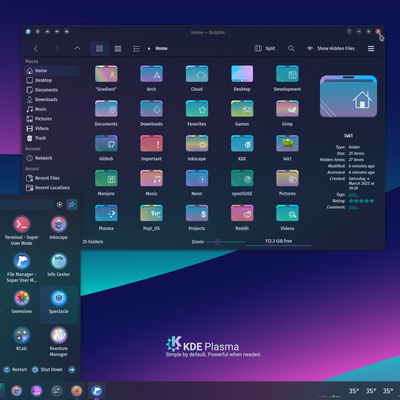Viewport: 400px width, 400px height.
Task: Open Pictures in Places panel
Action: (52, 119)
